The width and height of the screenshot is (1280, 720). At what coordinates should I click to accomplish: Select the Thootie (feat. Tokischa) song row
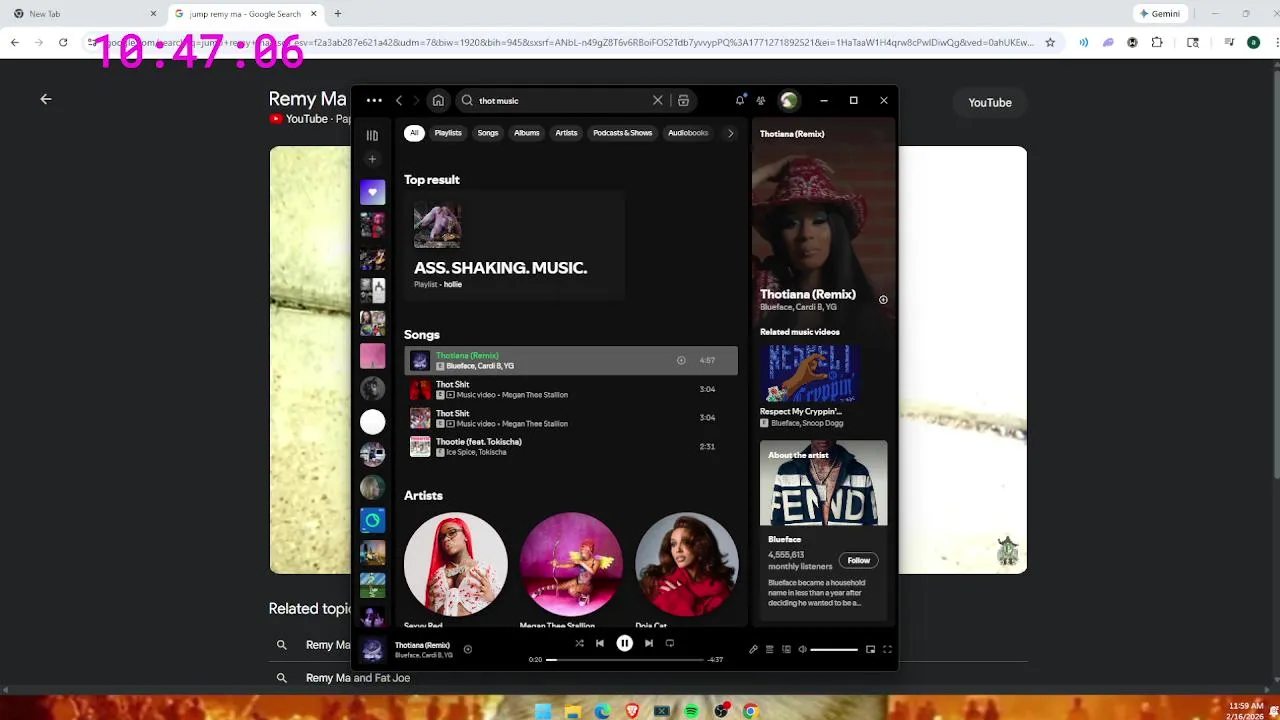click(571, 446)
